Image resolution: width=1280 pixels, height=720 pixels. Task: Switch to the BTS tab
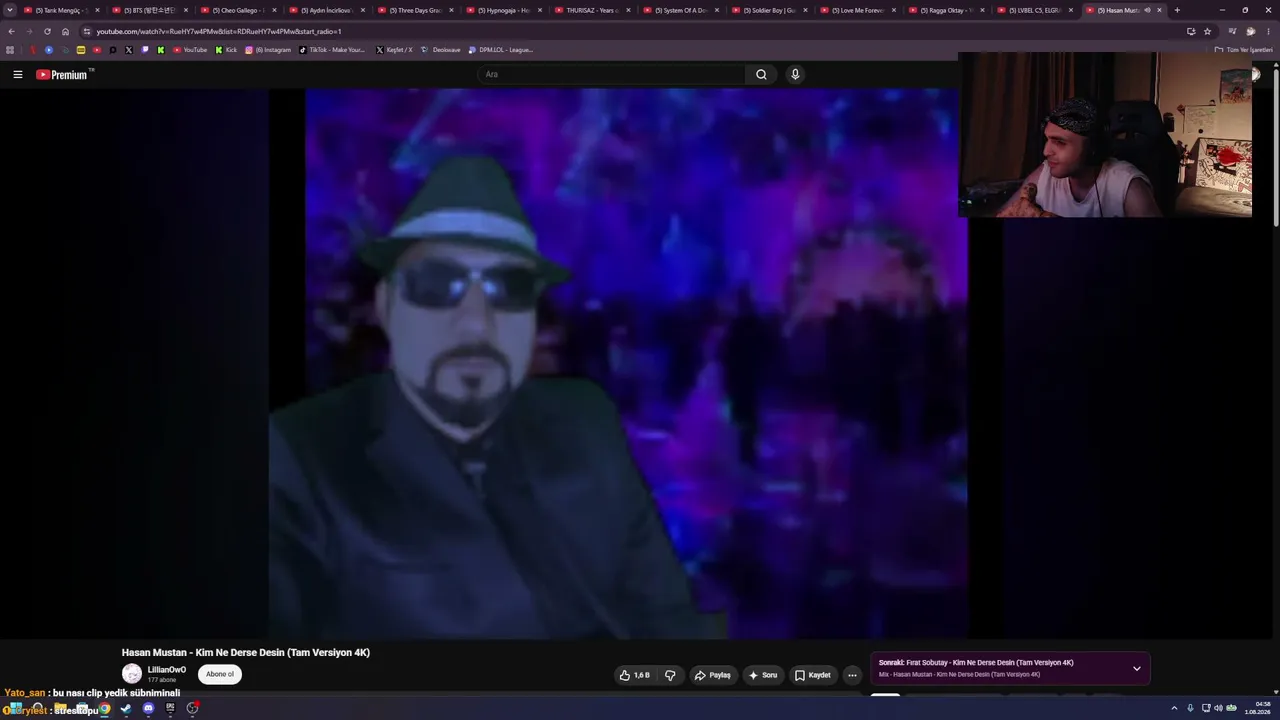point(148,10)
